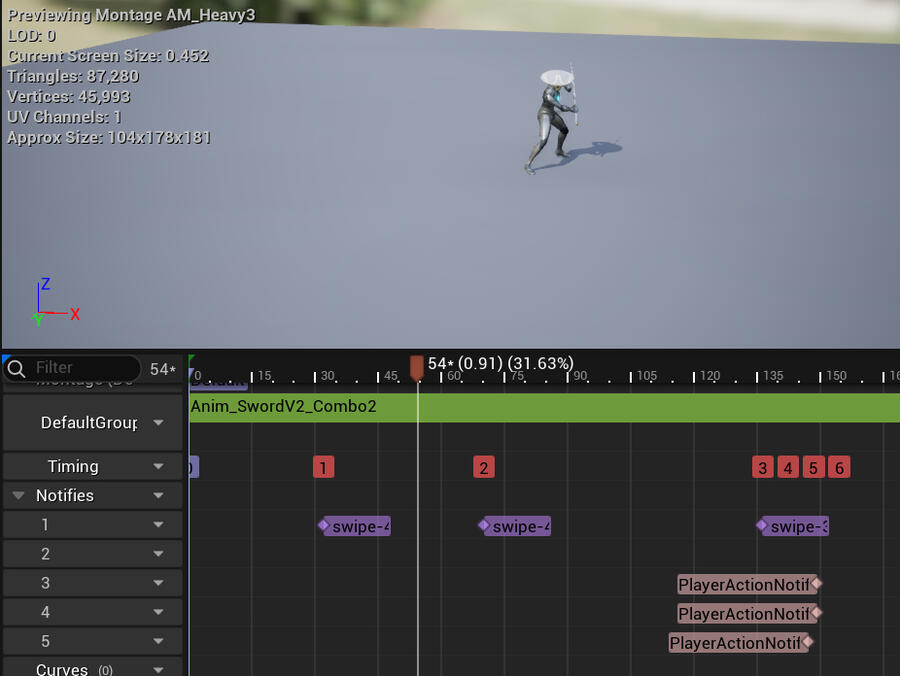Grab the playhead handle at frame 54
900x676 pixels.
(417, 367)
